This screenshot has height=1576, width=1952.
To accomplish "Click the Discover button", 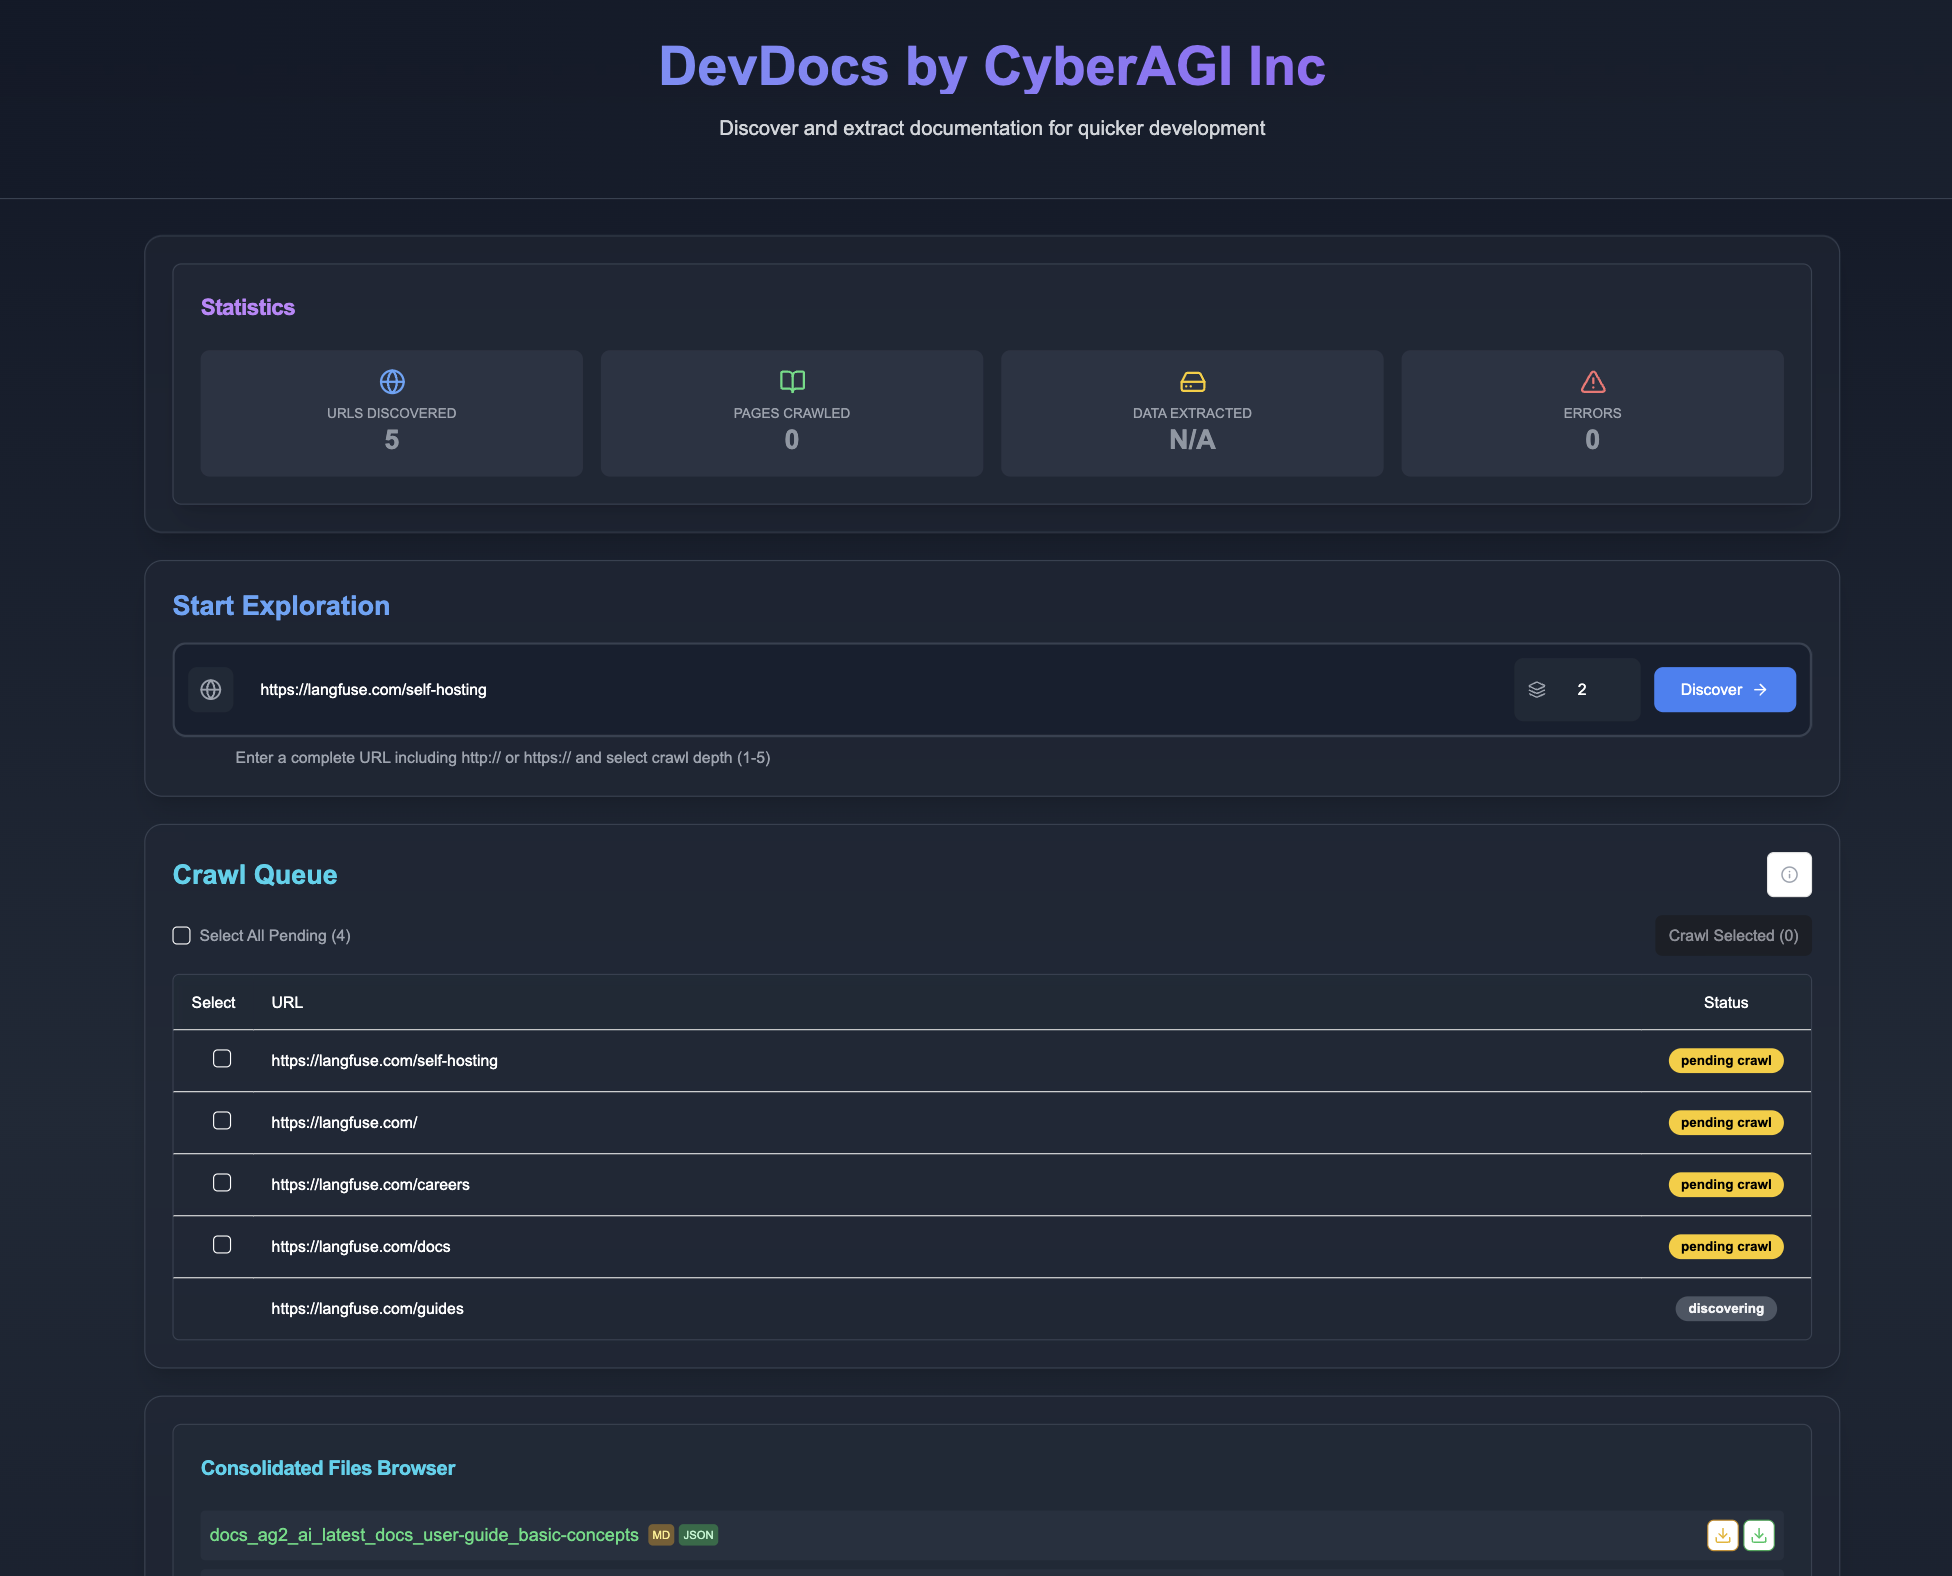I will coord(1723,689).
